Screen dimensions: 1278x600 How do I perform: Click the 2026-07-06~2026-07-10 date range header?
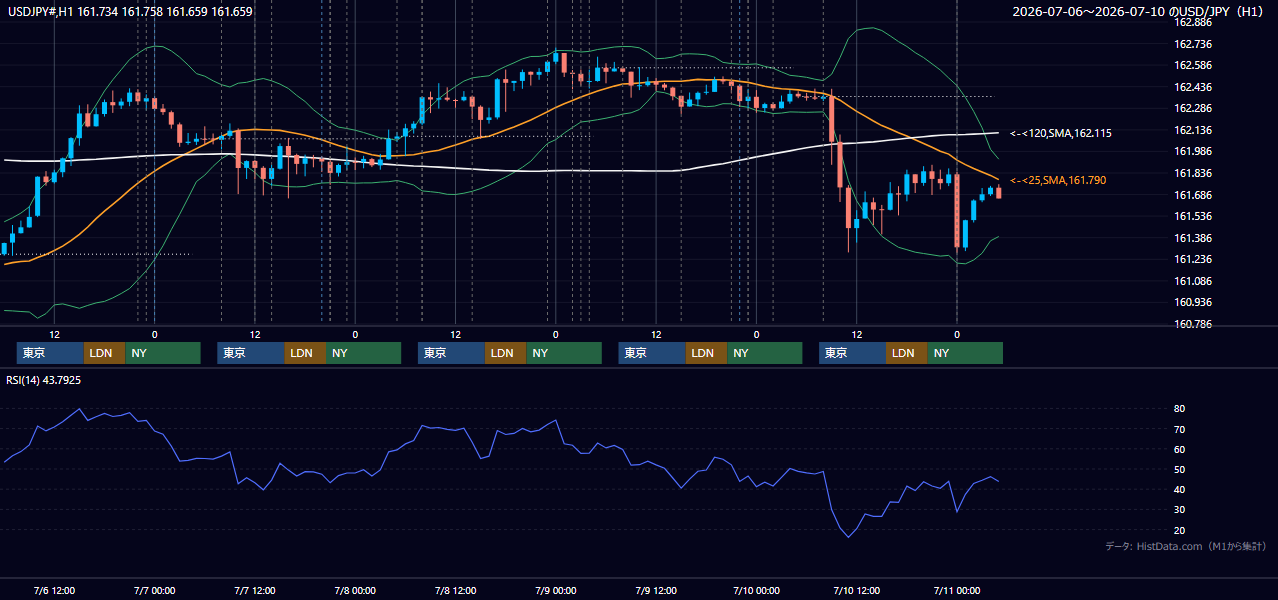[1138, 12]
